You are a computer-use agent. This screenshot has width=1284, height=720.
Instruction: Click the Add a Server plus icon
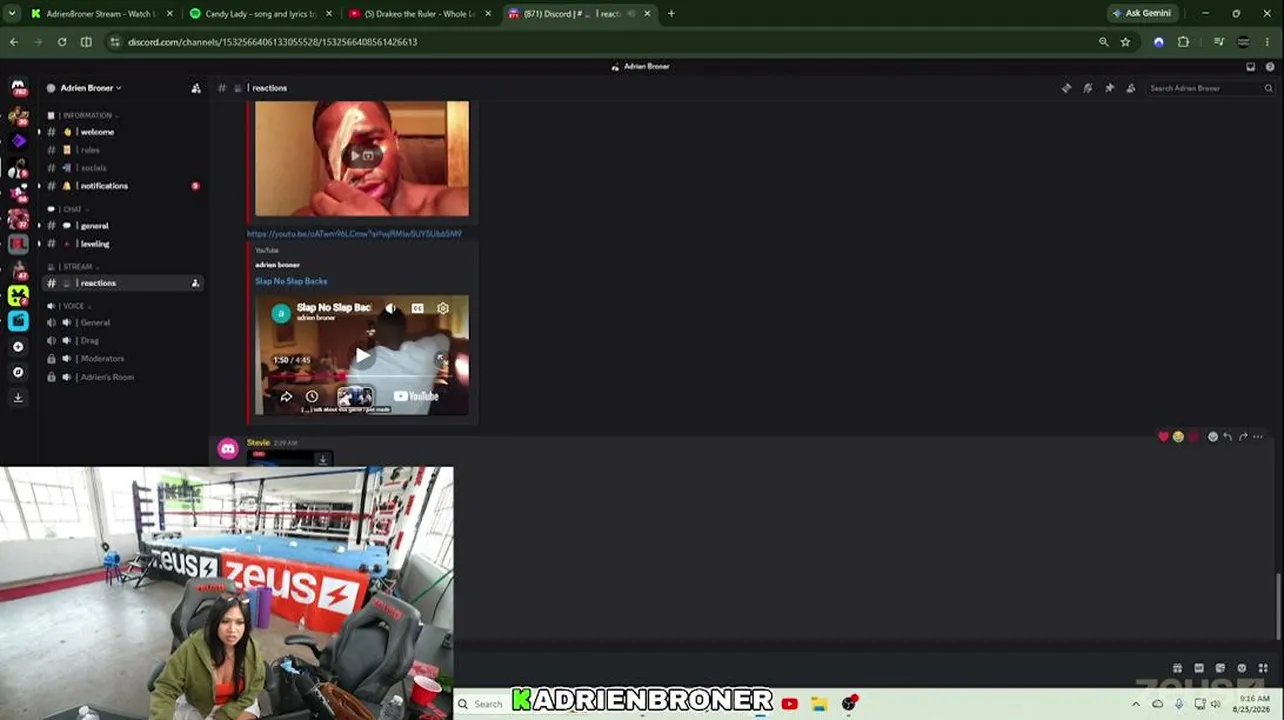[18, 347]
